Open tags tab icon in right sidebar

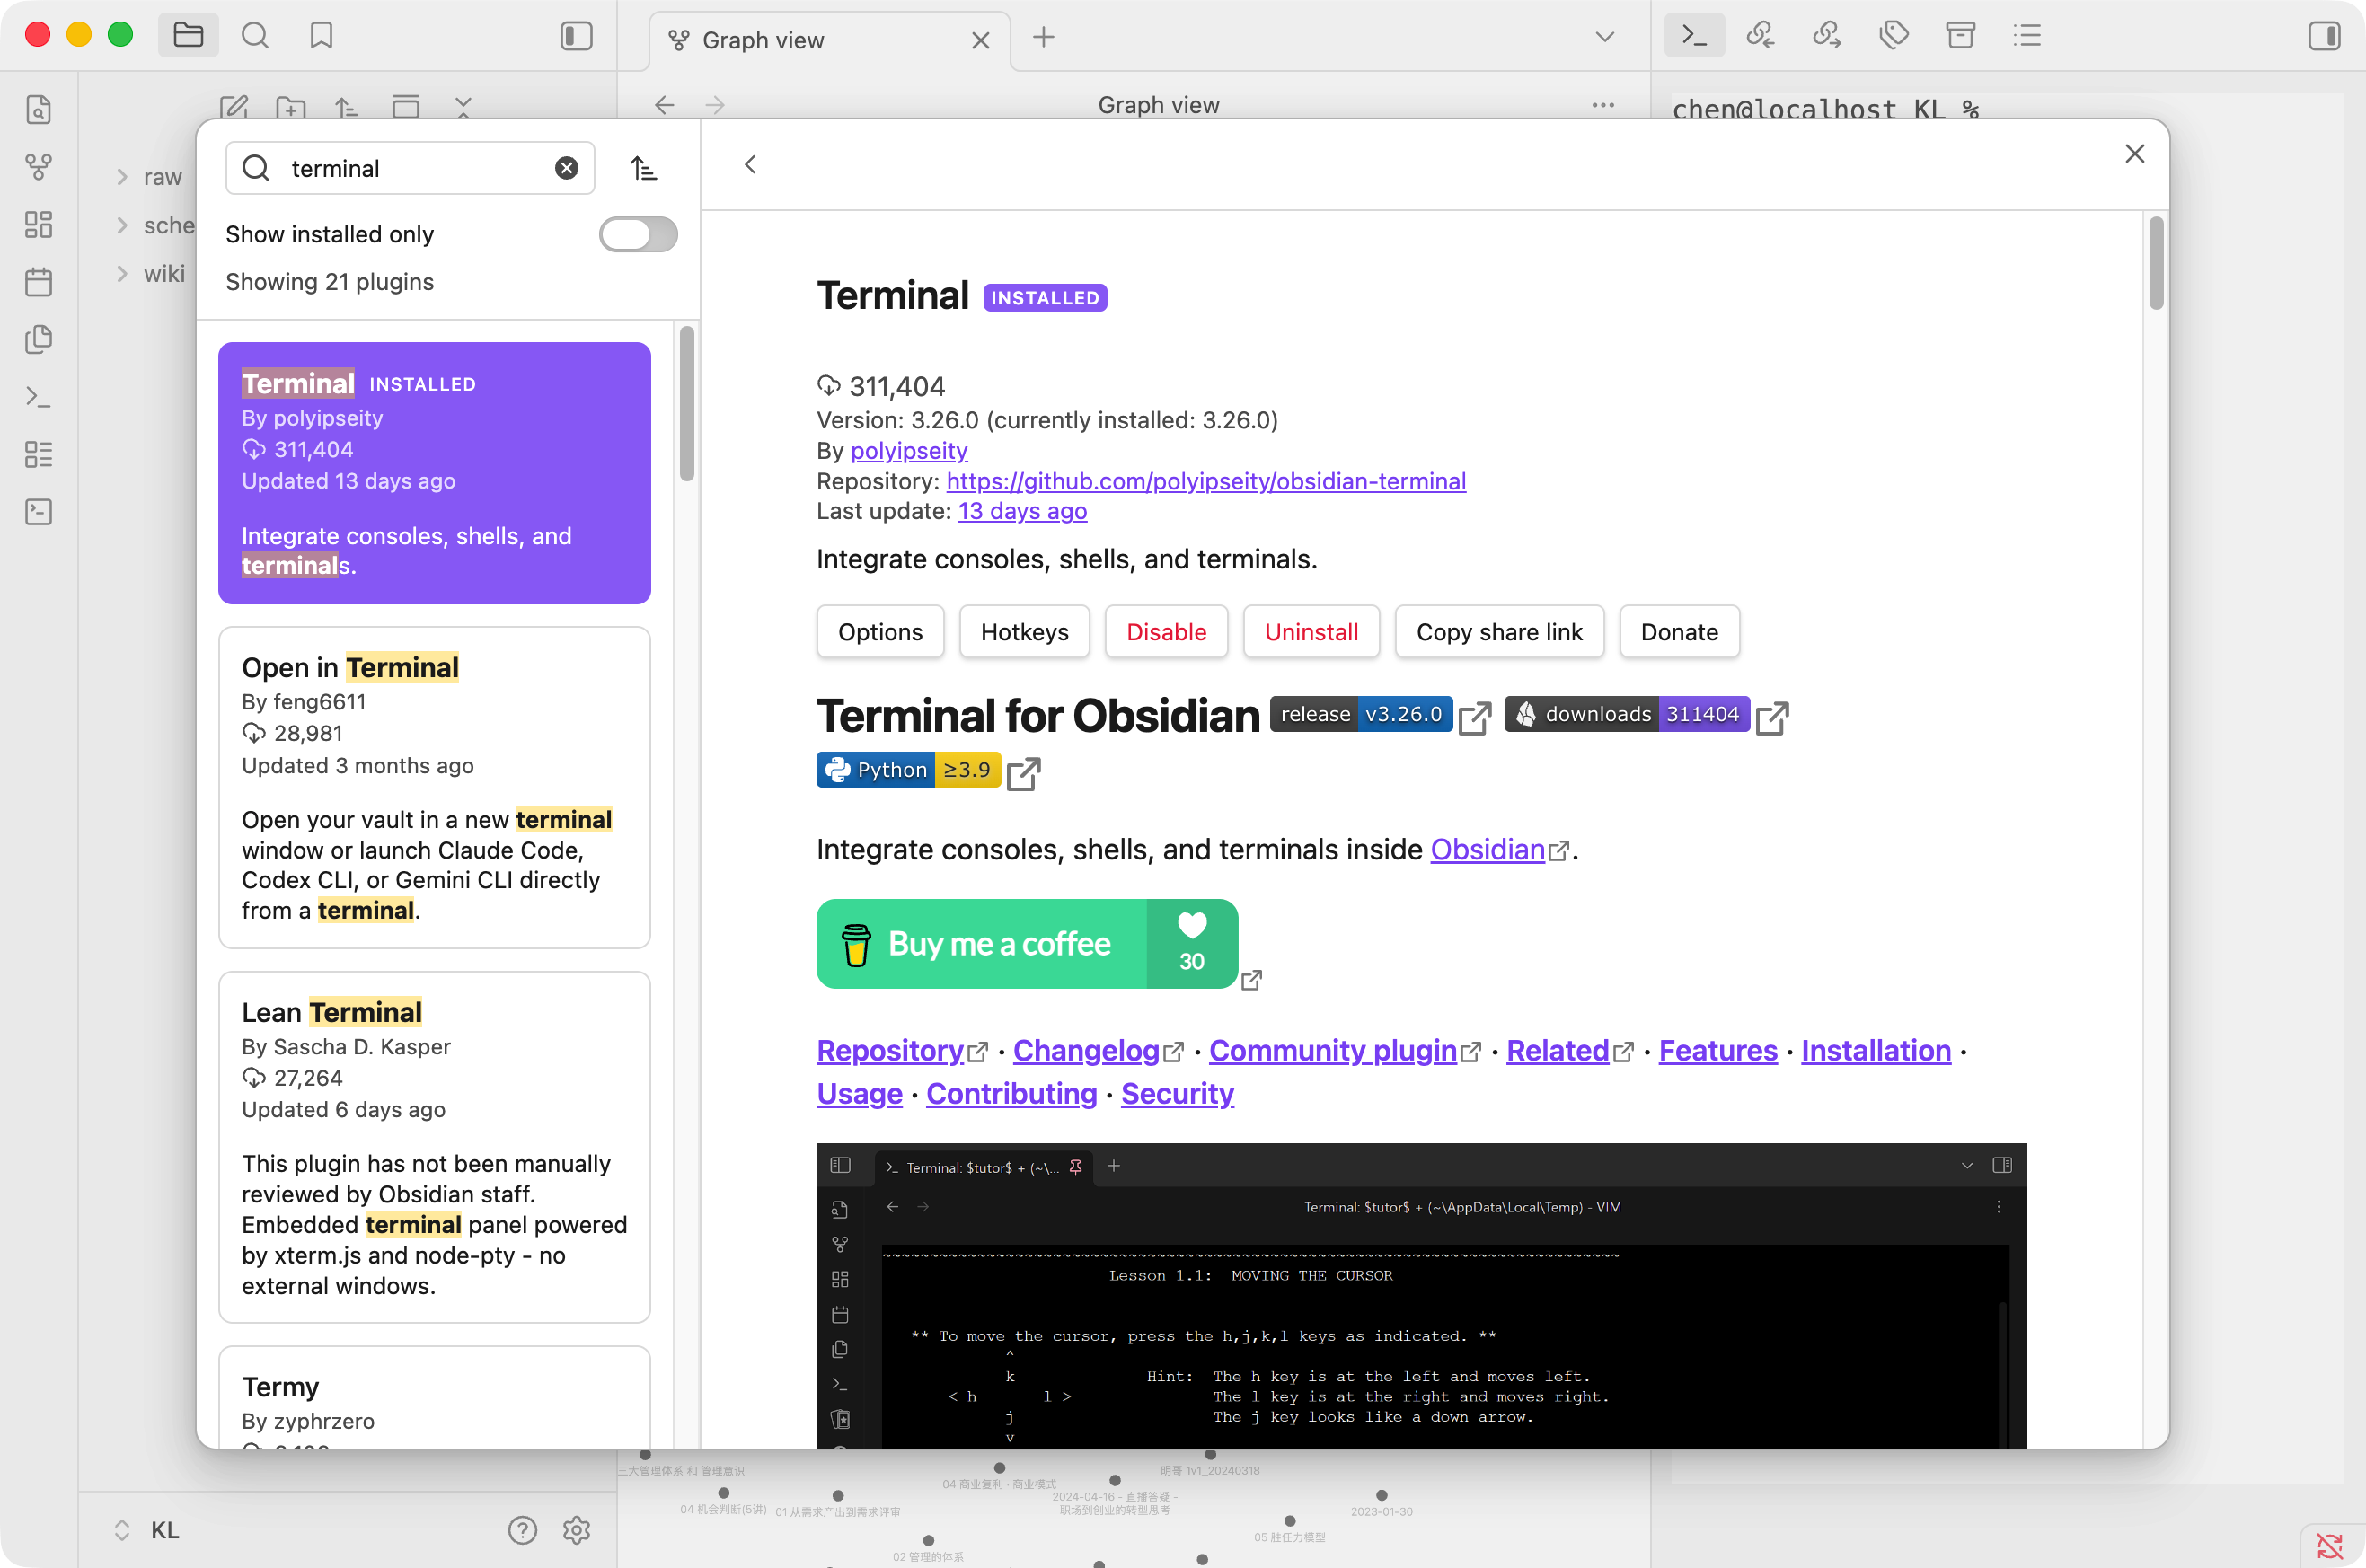[x=1894, y=36]
